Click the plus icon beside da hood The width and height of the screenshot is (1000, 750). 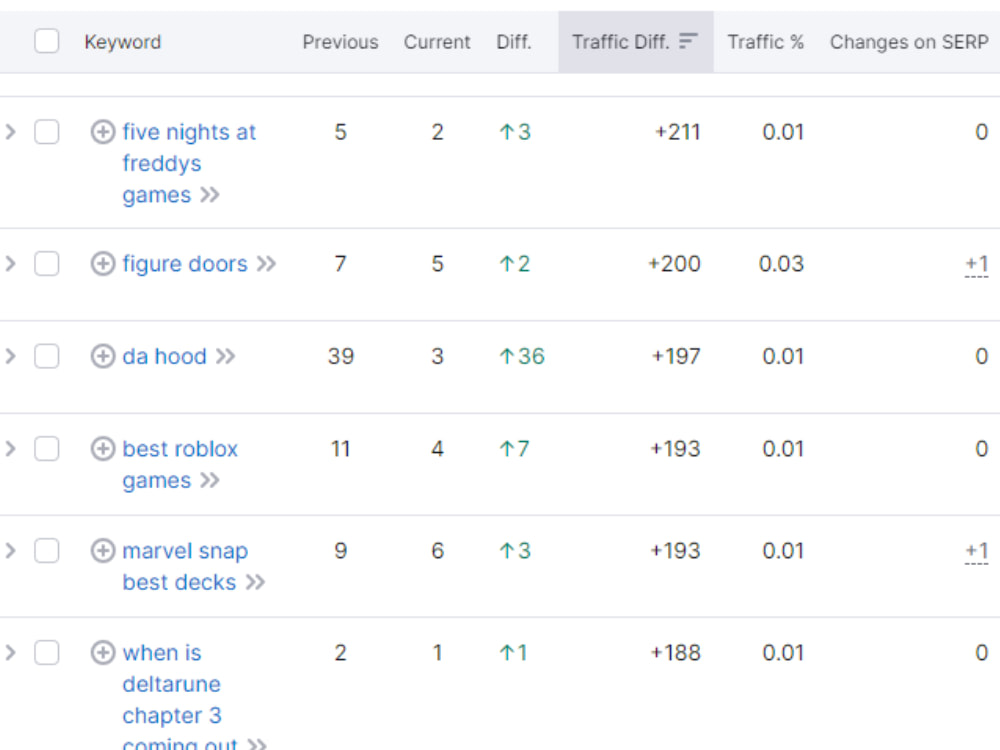pos(103,356)
